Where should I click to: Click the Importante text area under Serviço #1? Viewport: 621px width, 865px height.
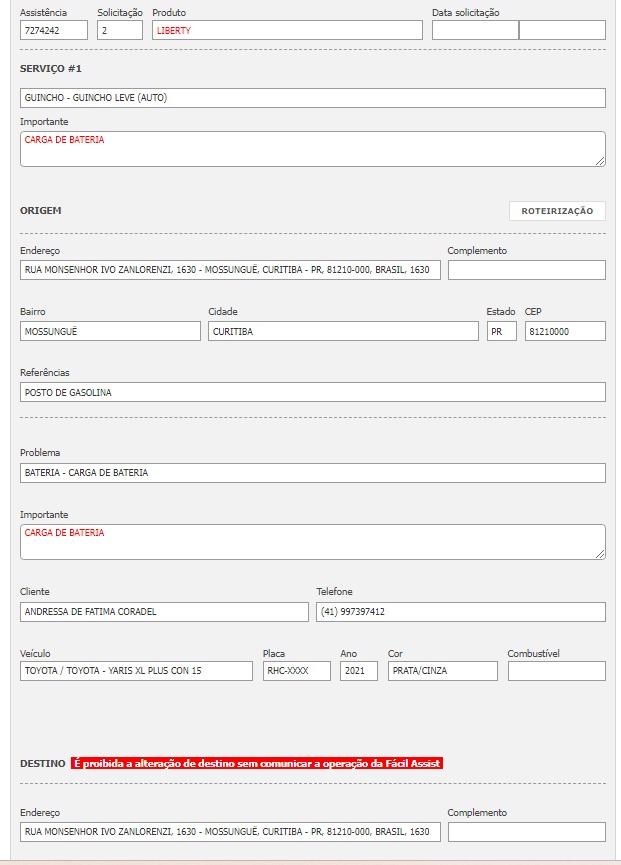click(312, 149)
